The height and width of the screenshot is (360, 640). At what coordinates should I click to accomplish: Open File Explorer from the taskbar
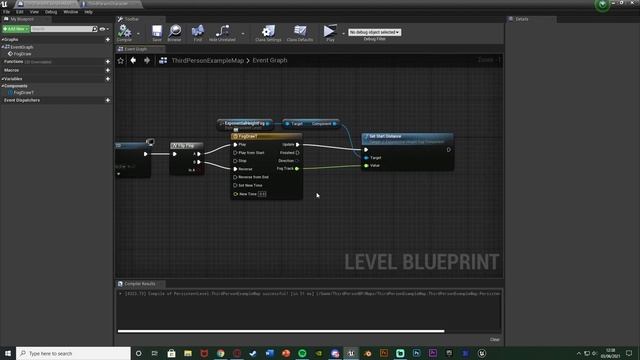pyautogui.click(x=188, y=353)
